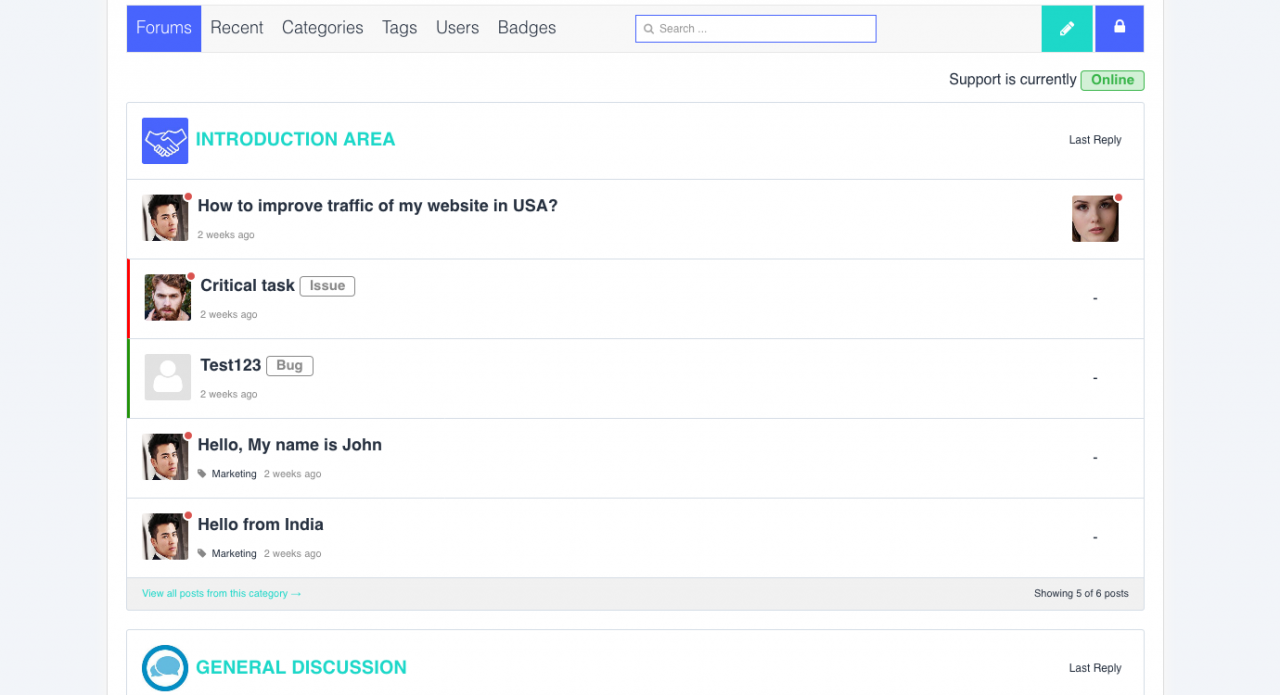Switch to the Recent tab

(x=237, y=28)
